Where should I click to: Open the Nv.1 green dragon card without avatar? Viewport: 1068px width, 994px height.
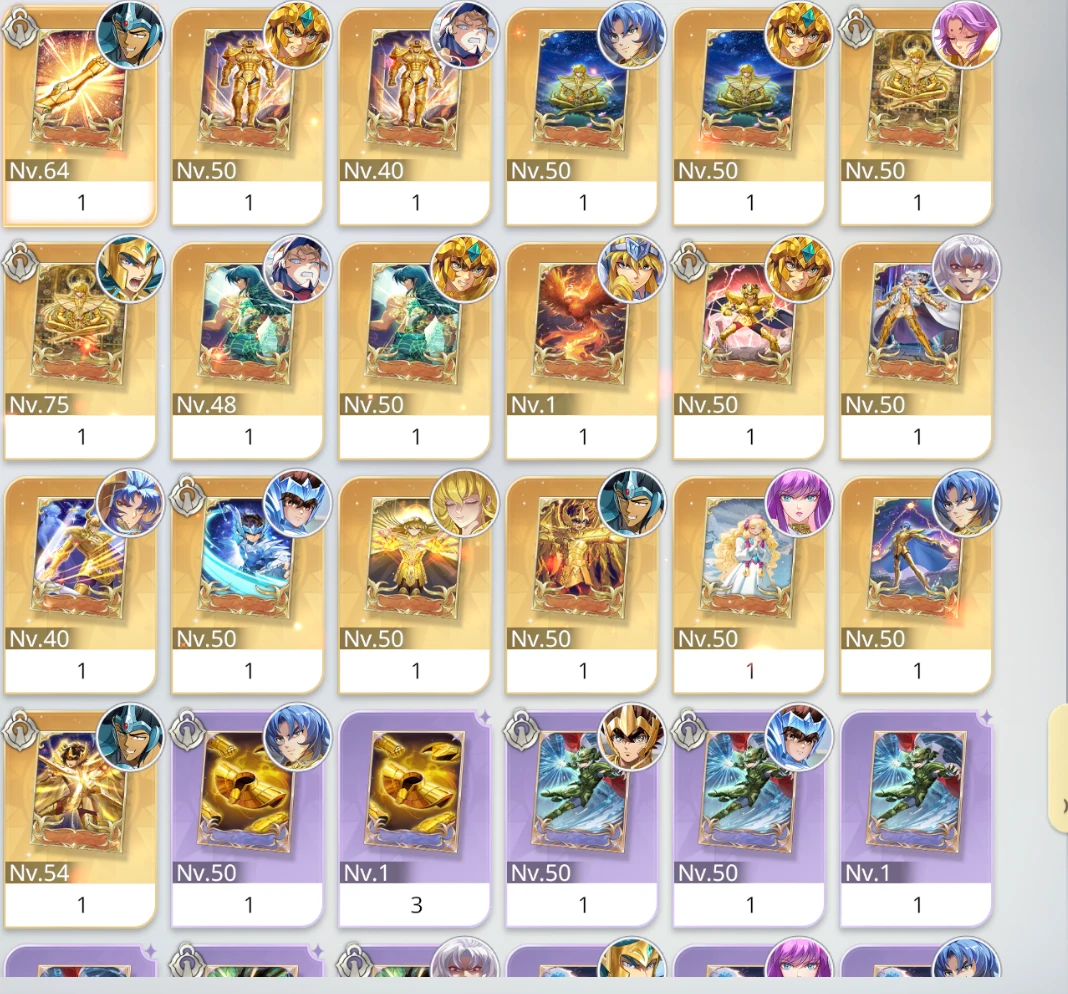click(x=915, y=820)
